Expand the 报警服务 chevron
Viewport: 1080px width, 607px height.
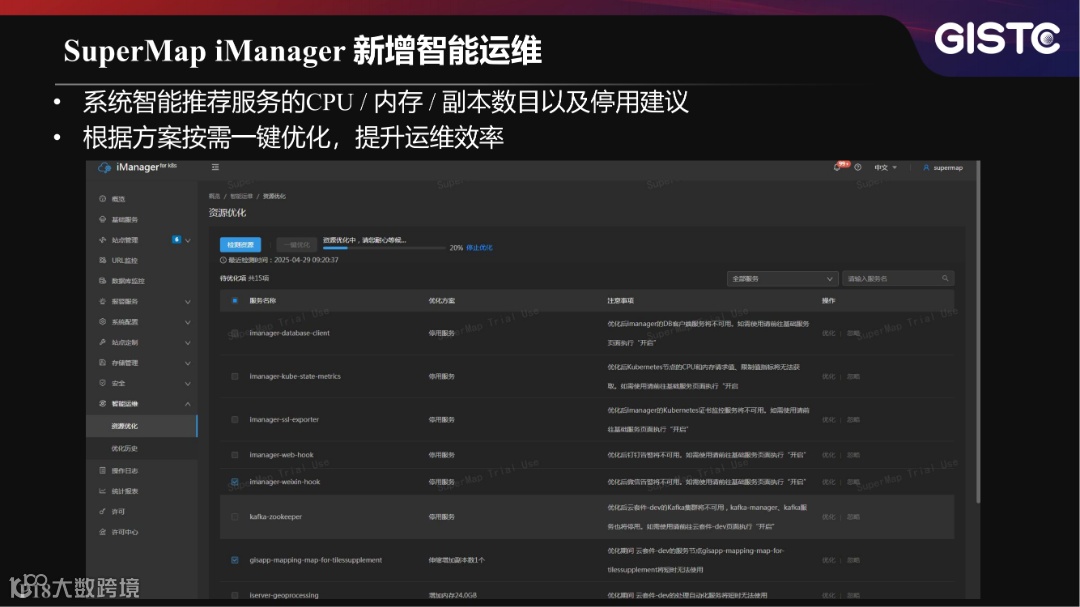(x=188, y=302)
